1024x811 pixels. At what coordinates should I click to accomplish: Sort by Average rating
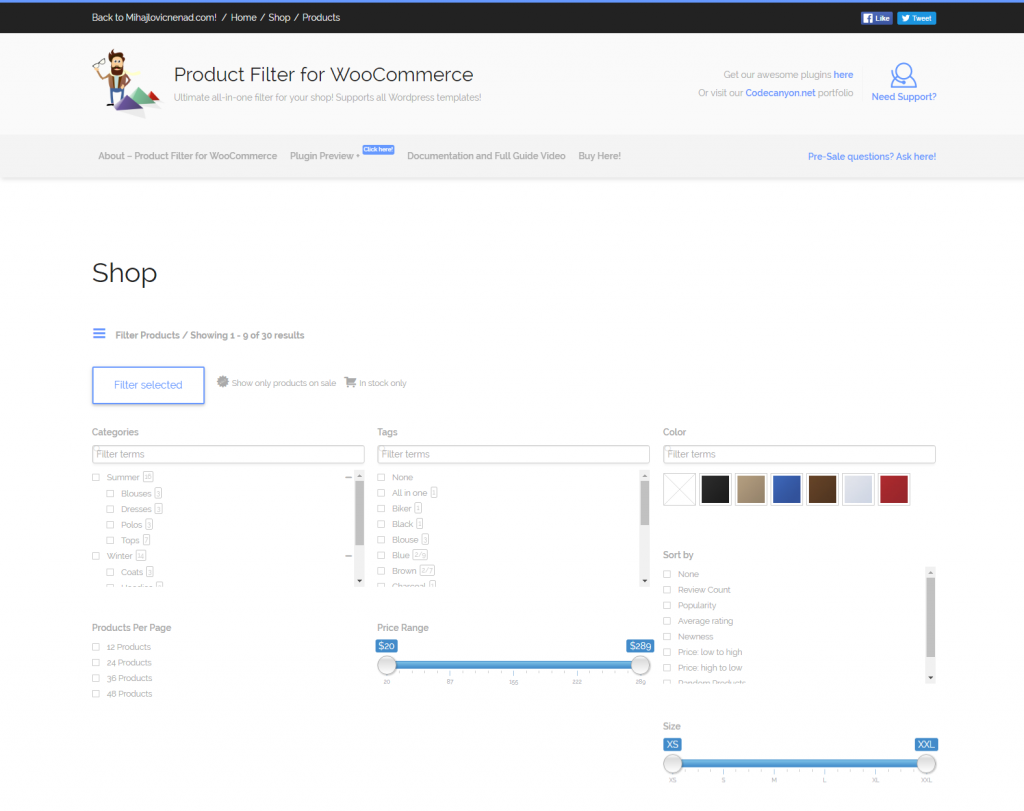click(x=667, y=622)
